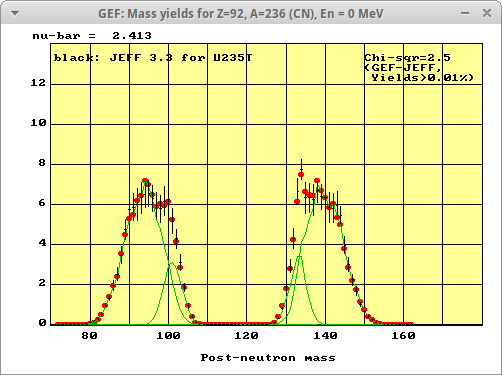This screenshot has width=502, height=375.
Task: Click the small green curve peak near mass 101
Action: tap(172, 263)
